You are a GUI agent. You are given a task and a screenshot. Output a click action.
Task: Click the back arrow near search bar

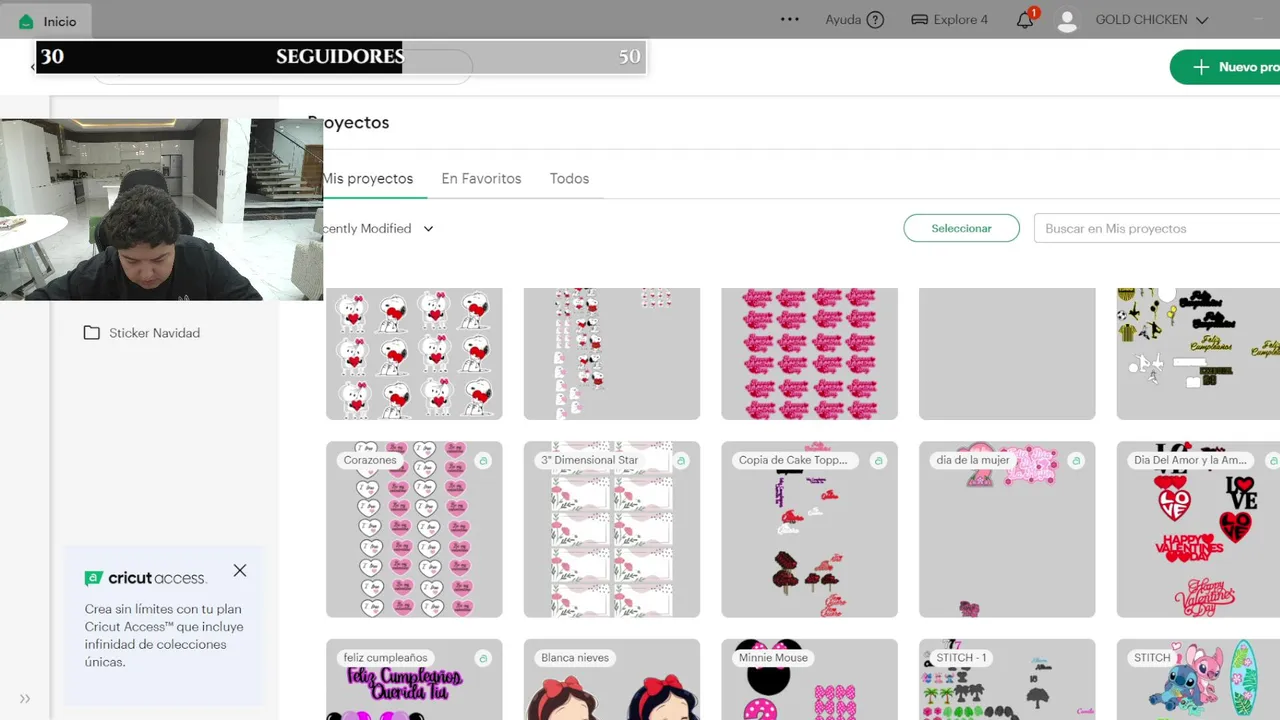click(32, 67)
